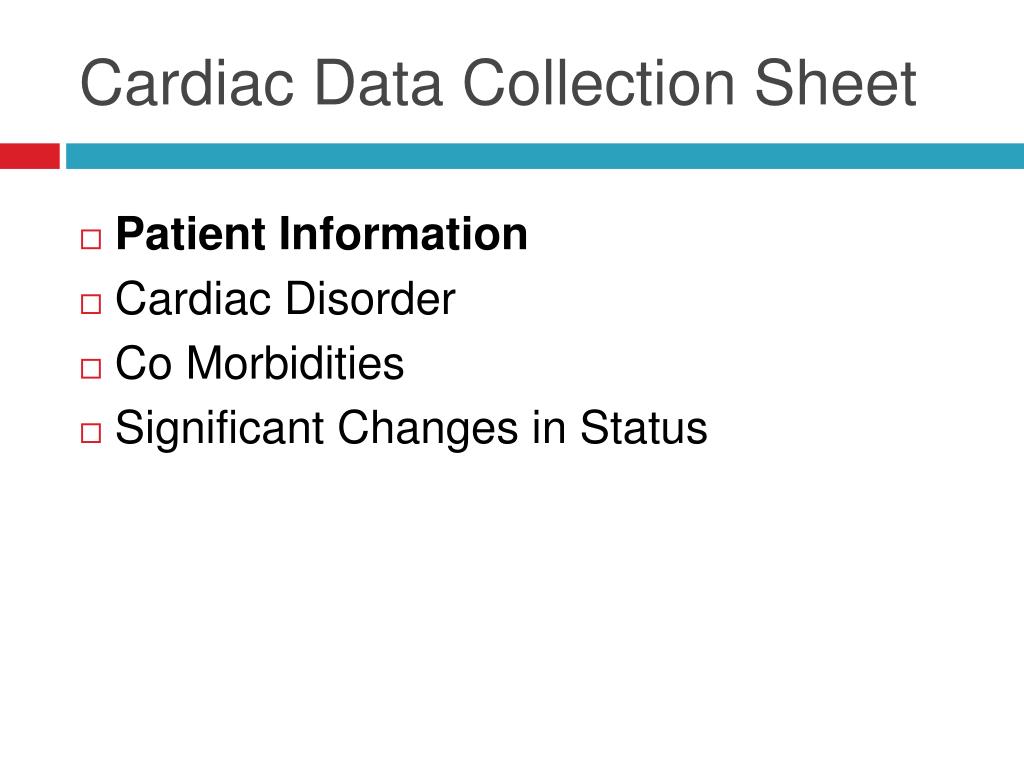Click the word Status in the last bullet
Viewport: 1024px width, 768px height.
coord(644,428)
